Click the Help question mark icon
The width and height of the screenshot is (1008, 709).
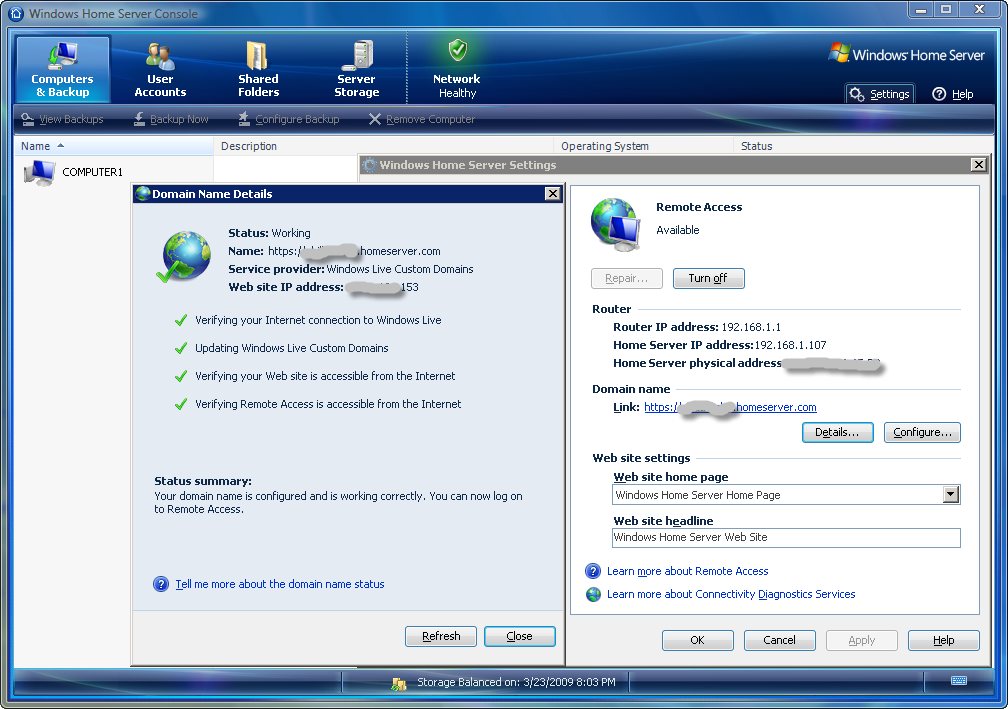point(939,94)
